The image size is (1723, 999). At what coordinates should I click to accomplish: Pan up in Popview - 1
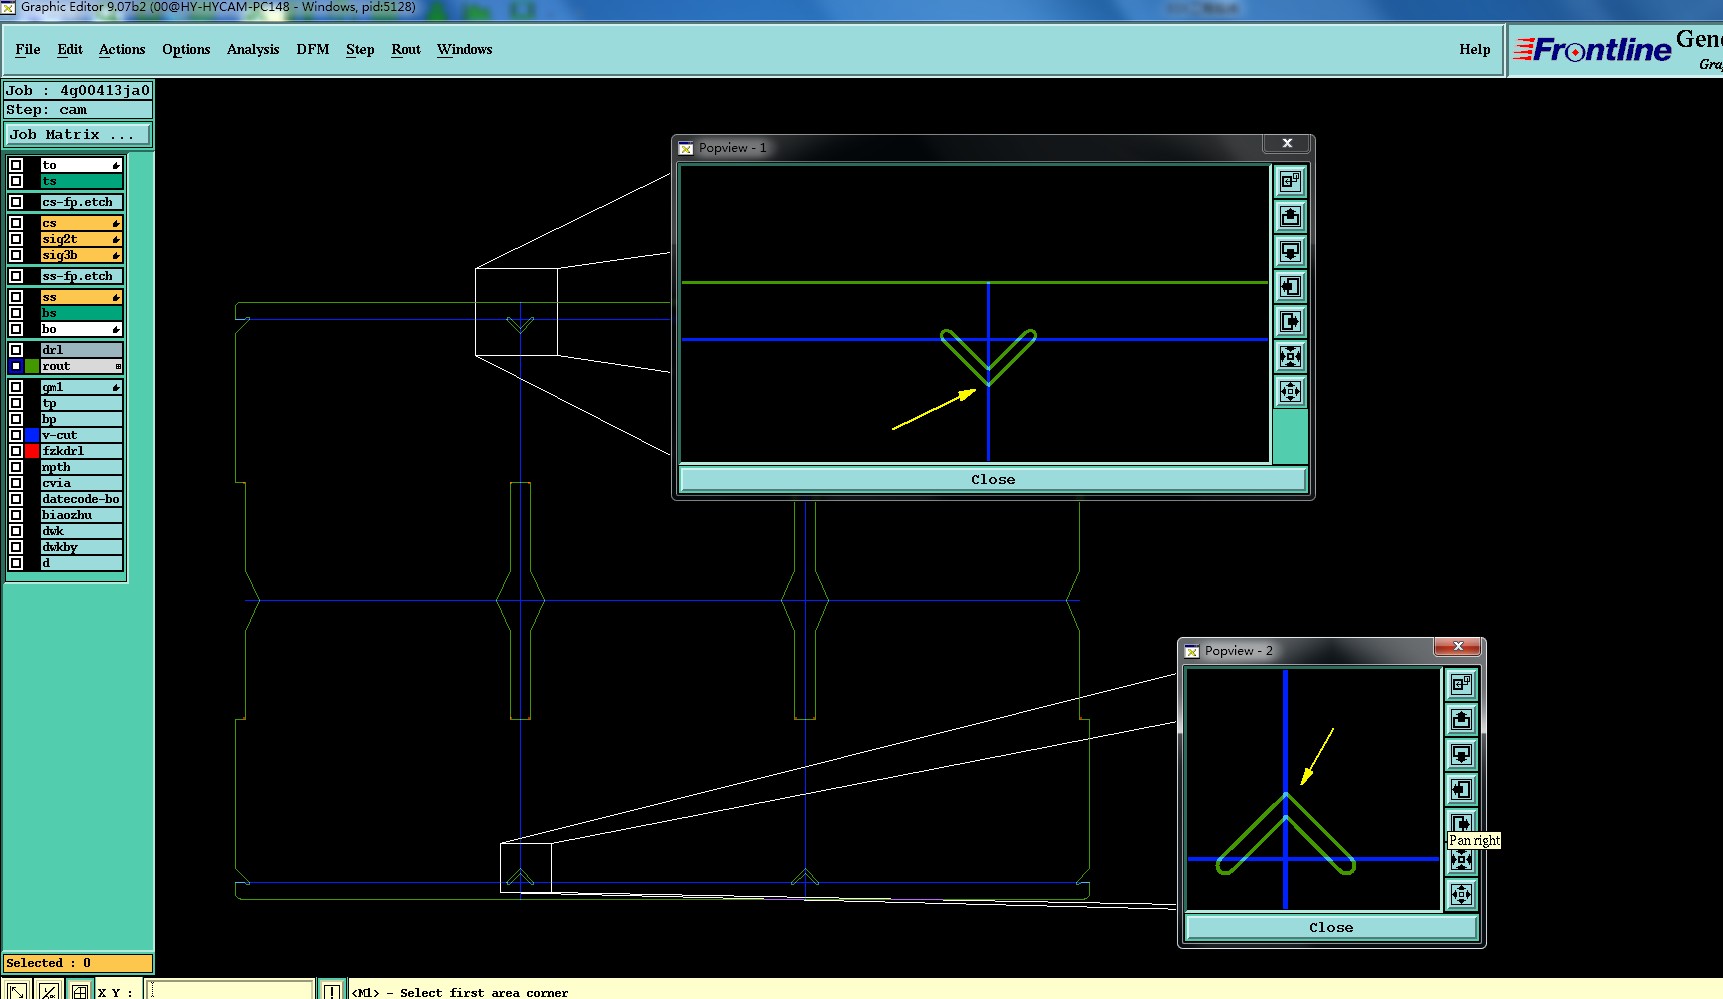pos(1290,216)
